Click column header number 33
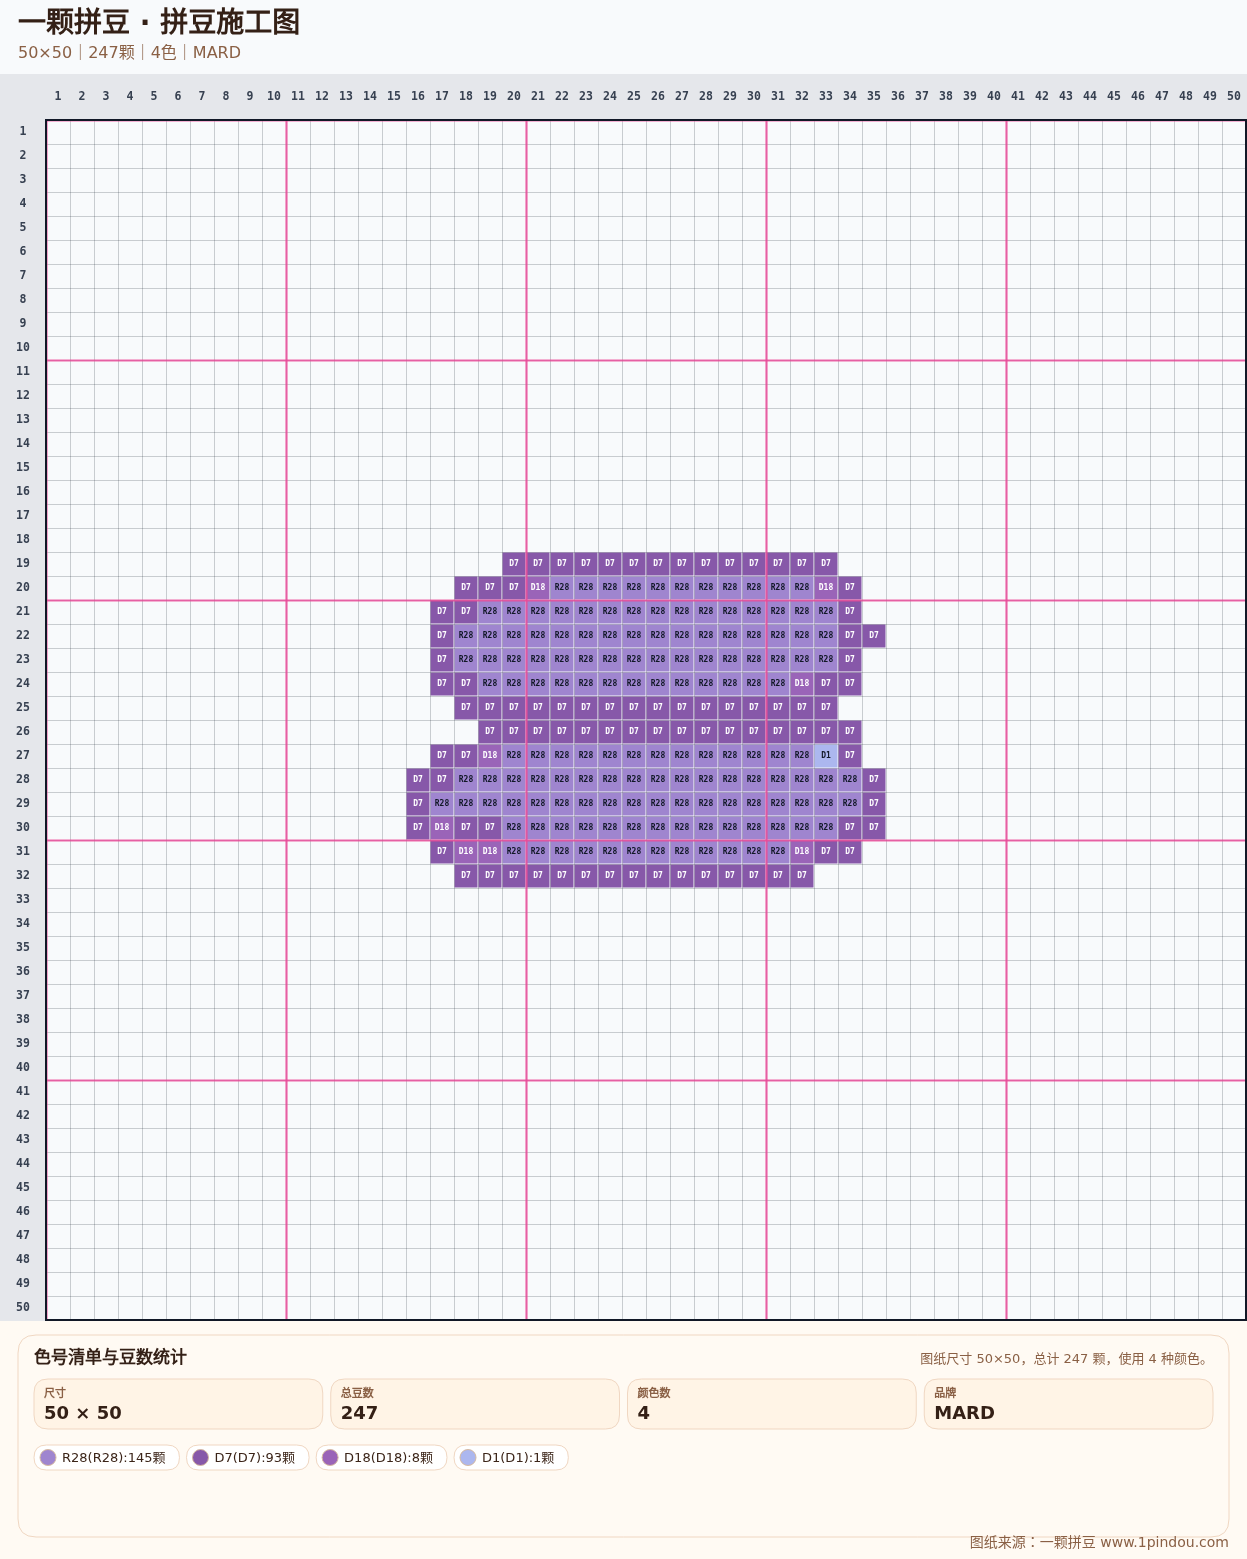1247x1559 pixels. 826,96
